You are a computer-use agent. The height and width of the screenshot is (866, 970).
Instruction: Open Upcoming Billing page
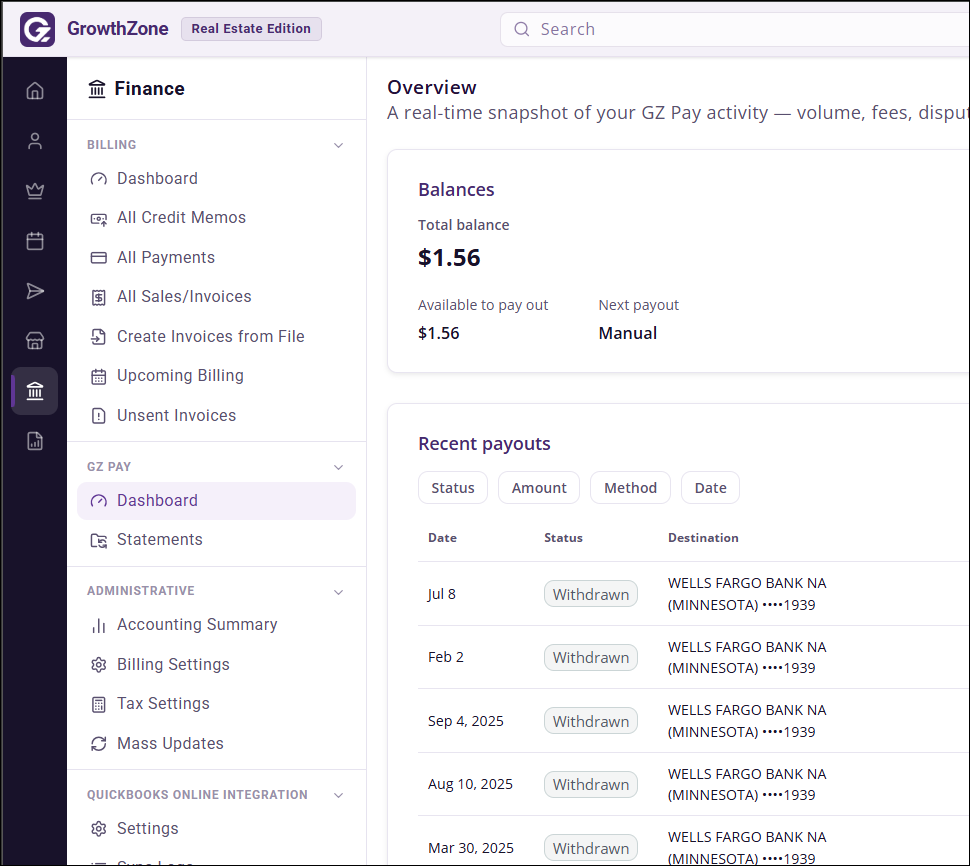[x=217, y=376]
